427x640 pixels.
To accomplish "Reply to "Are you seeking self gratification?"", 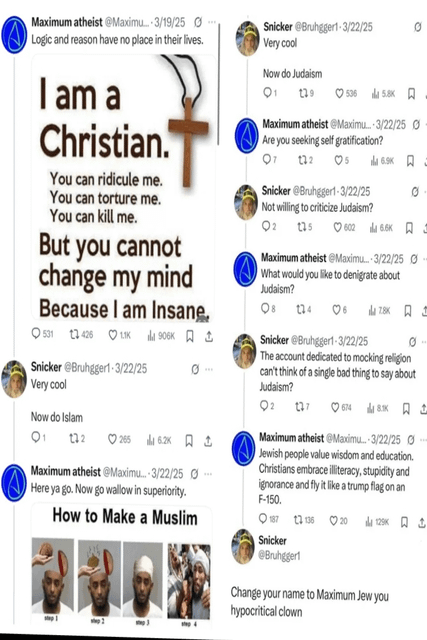I will (269, 159).
